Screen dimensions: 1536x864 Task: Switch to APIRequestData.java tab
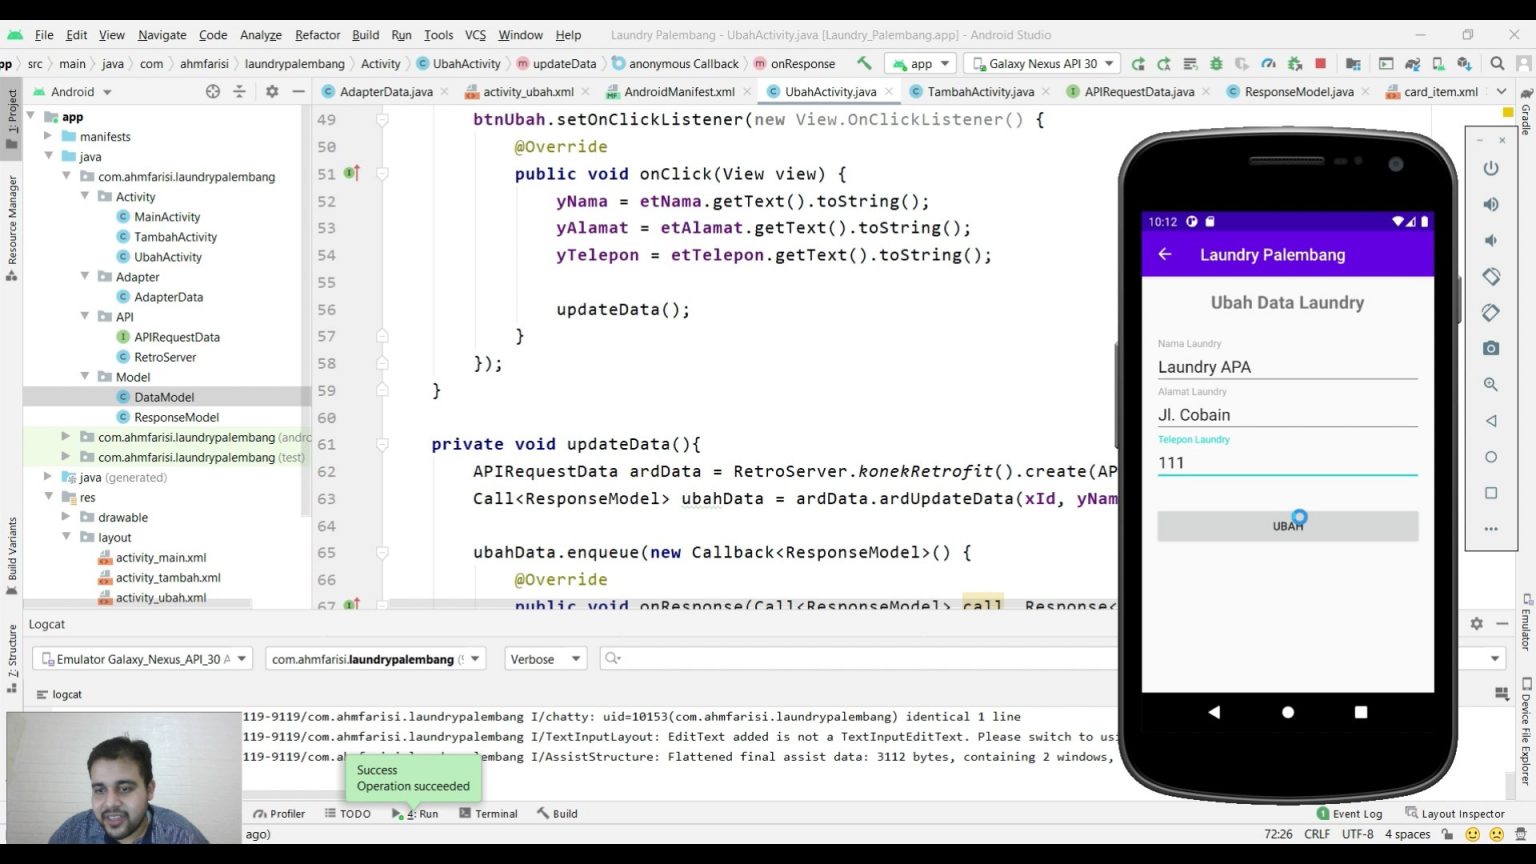pyautogui.click(x=1138, y=91)
